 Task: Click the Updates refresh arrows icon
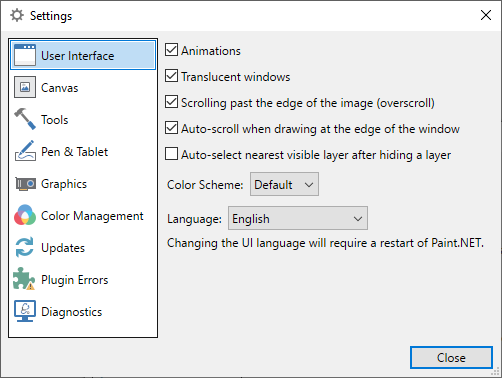pyautogui.click(x=25, y=247)
